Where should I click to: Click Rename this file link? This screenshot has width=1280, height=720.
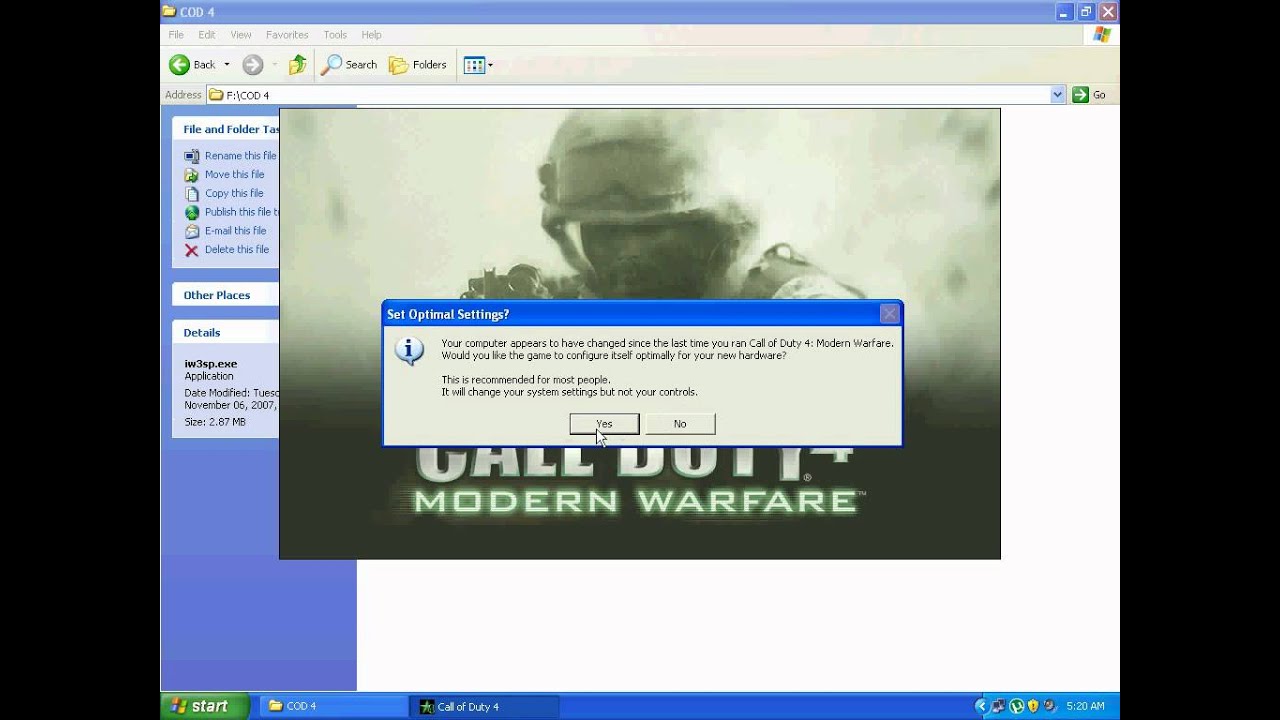[x=240, y=156]
